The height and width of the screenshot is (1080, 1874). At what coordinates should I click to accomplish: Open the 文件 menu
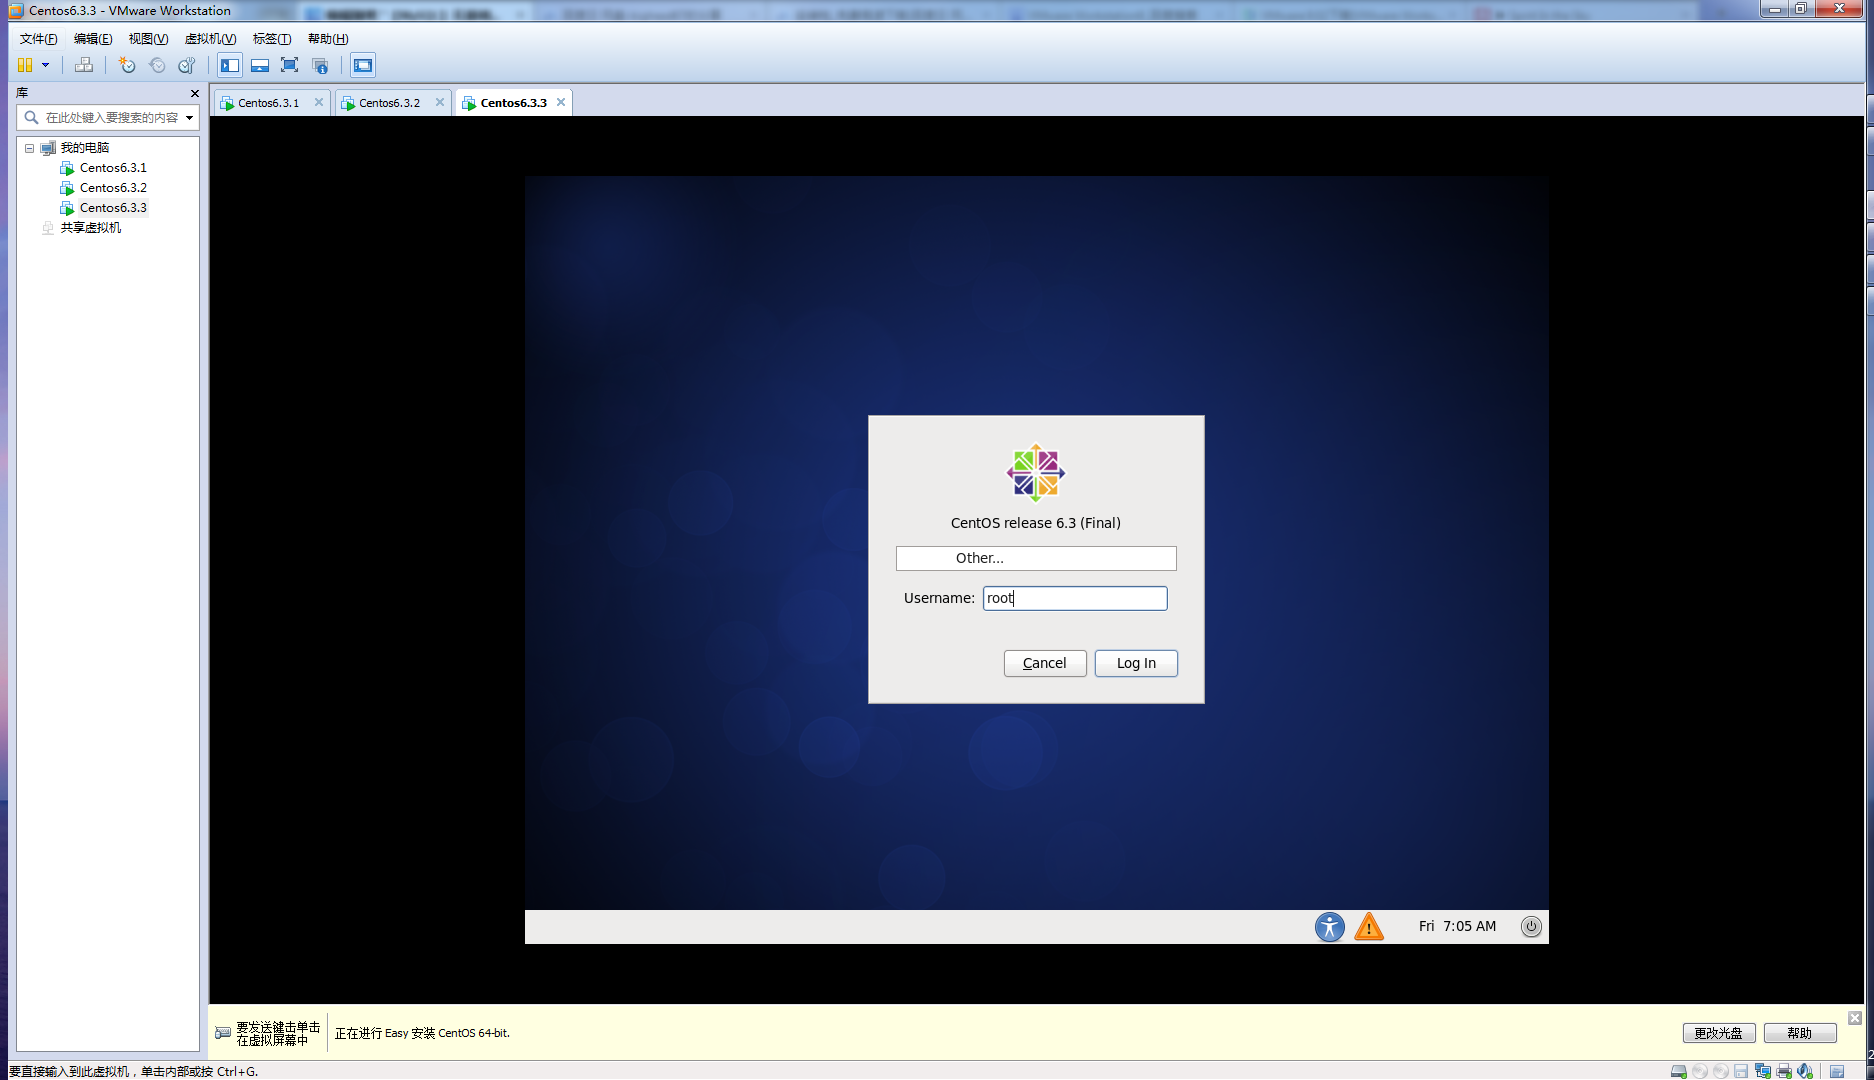point(38,39)
